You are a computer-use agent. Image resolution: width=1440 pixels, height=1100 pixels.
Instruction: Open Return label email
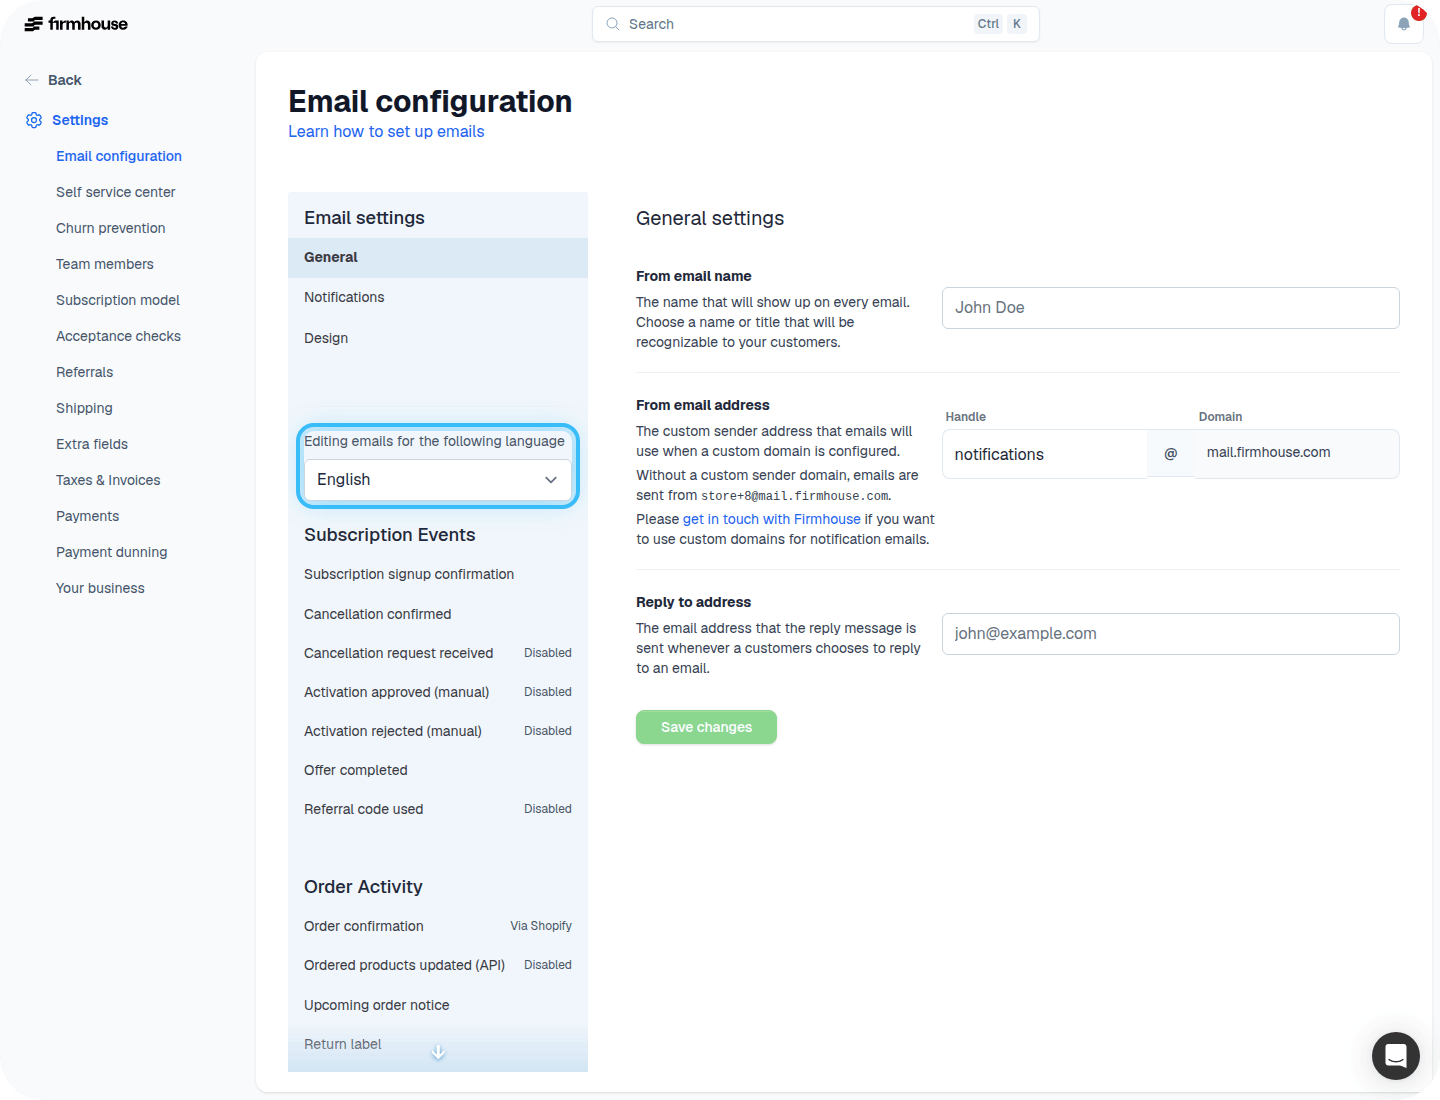[x=343, y=1044]
